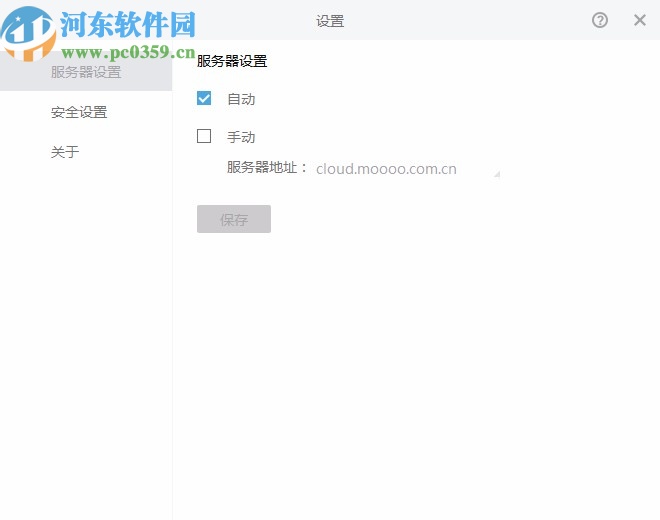The height and width of the screenshot is (520, 660).
Task: Close the settings window
Action: coord(640,20)
